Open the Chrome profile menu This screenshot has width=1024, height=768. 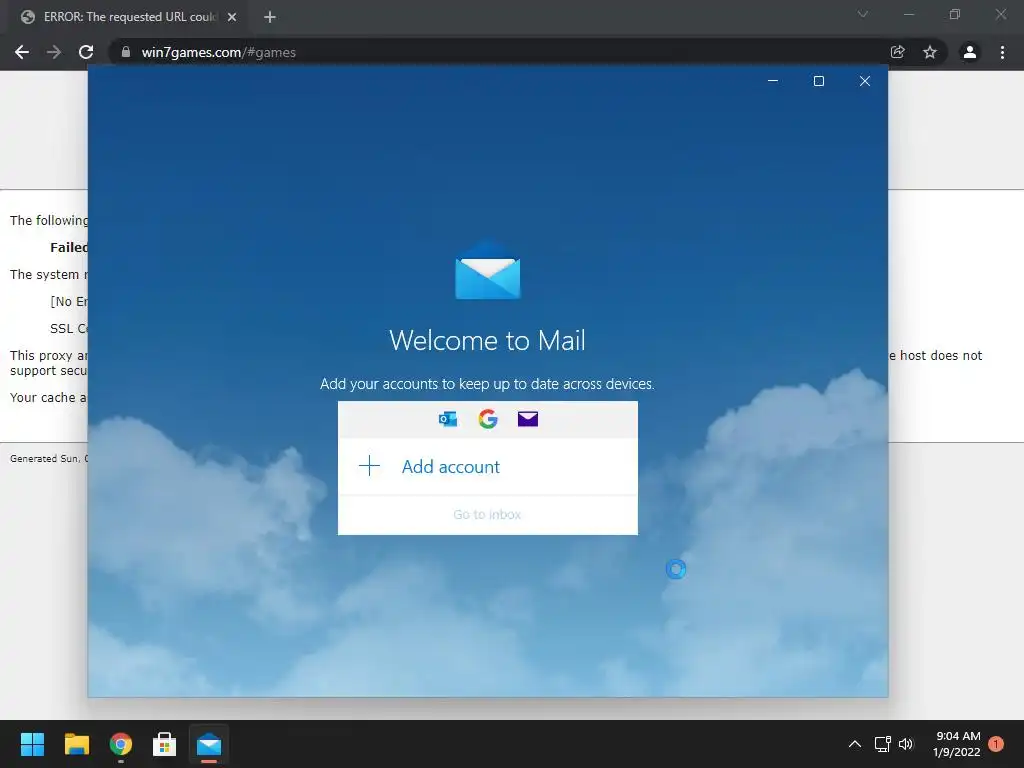point(970,52)
